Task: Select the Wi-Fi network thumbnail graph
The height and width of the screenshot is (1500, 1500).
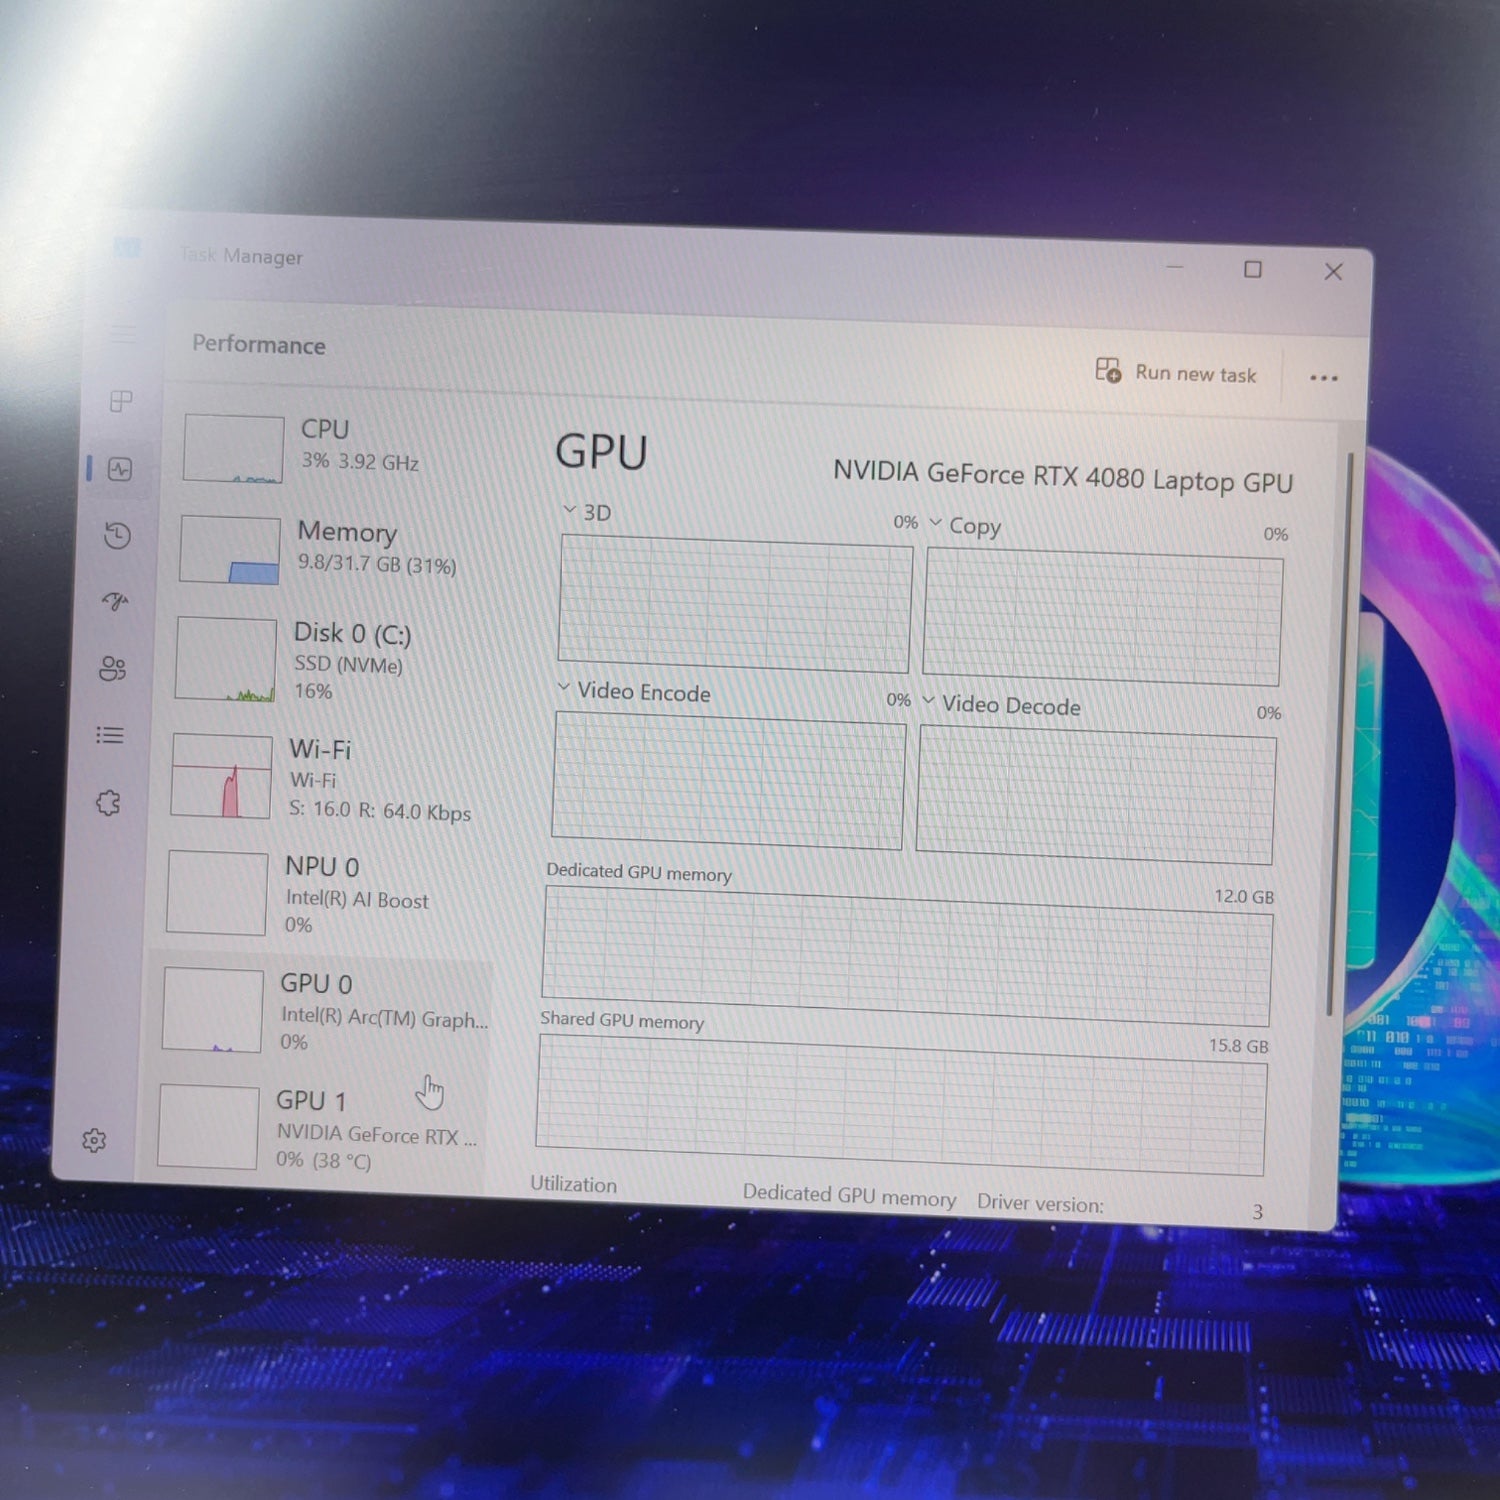Action: pos(221,777)
